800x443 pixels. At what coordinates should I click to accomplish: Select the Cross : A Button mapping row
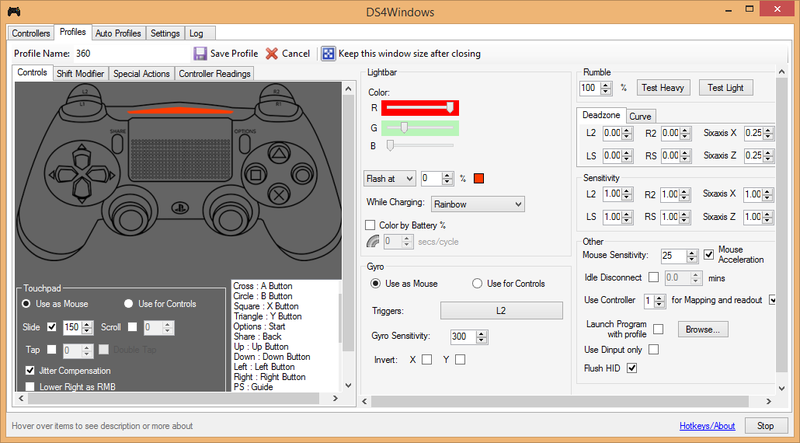[263, 286]
